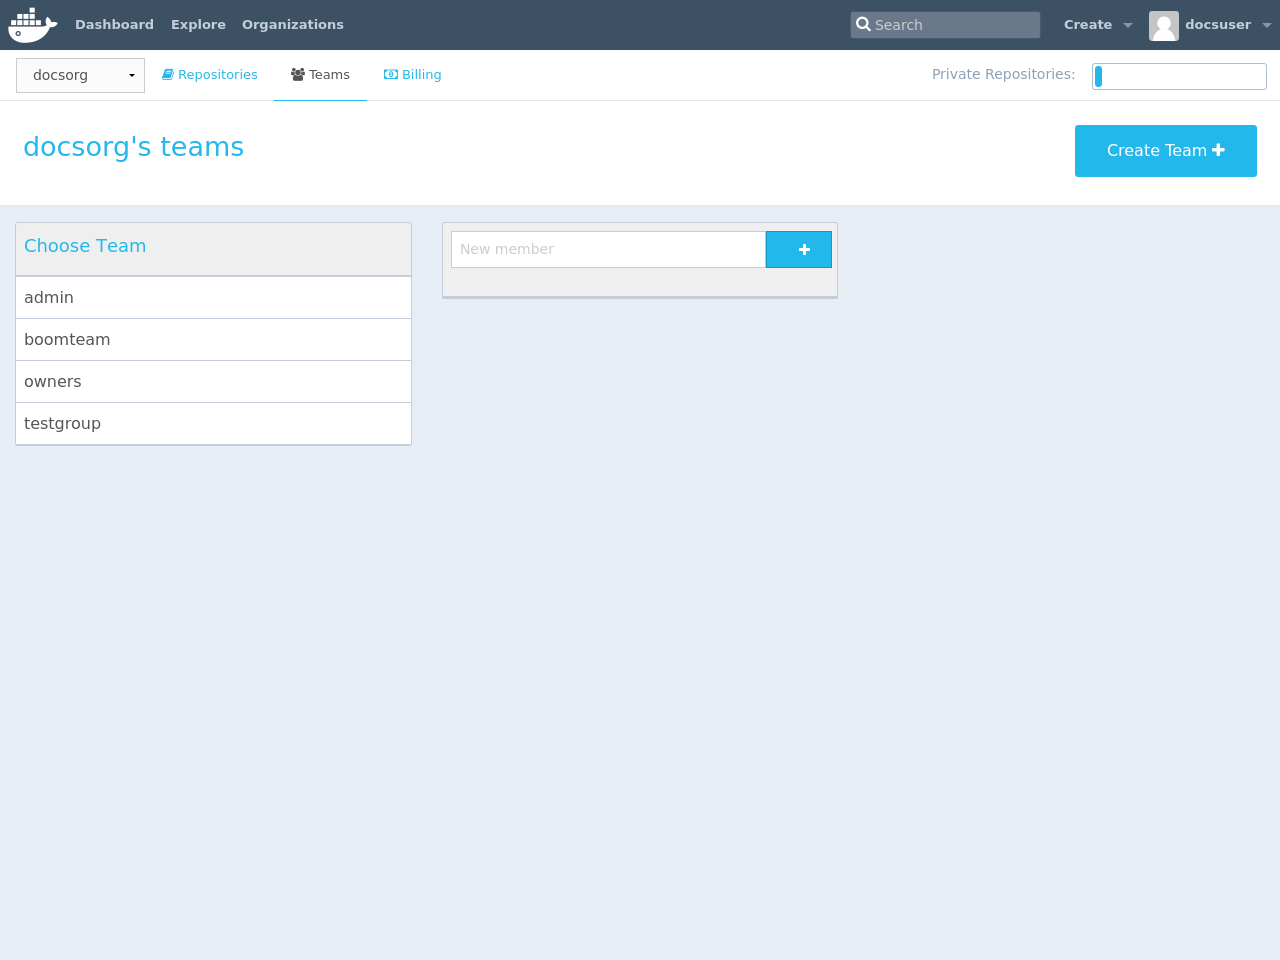Click the user avatar icon
This screenshot has height=960, width=1280.
pos(1163,25)
